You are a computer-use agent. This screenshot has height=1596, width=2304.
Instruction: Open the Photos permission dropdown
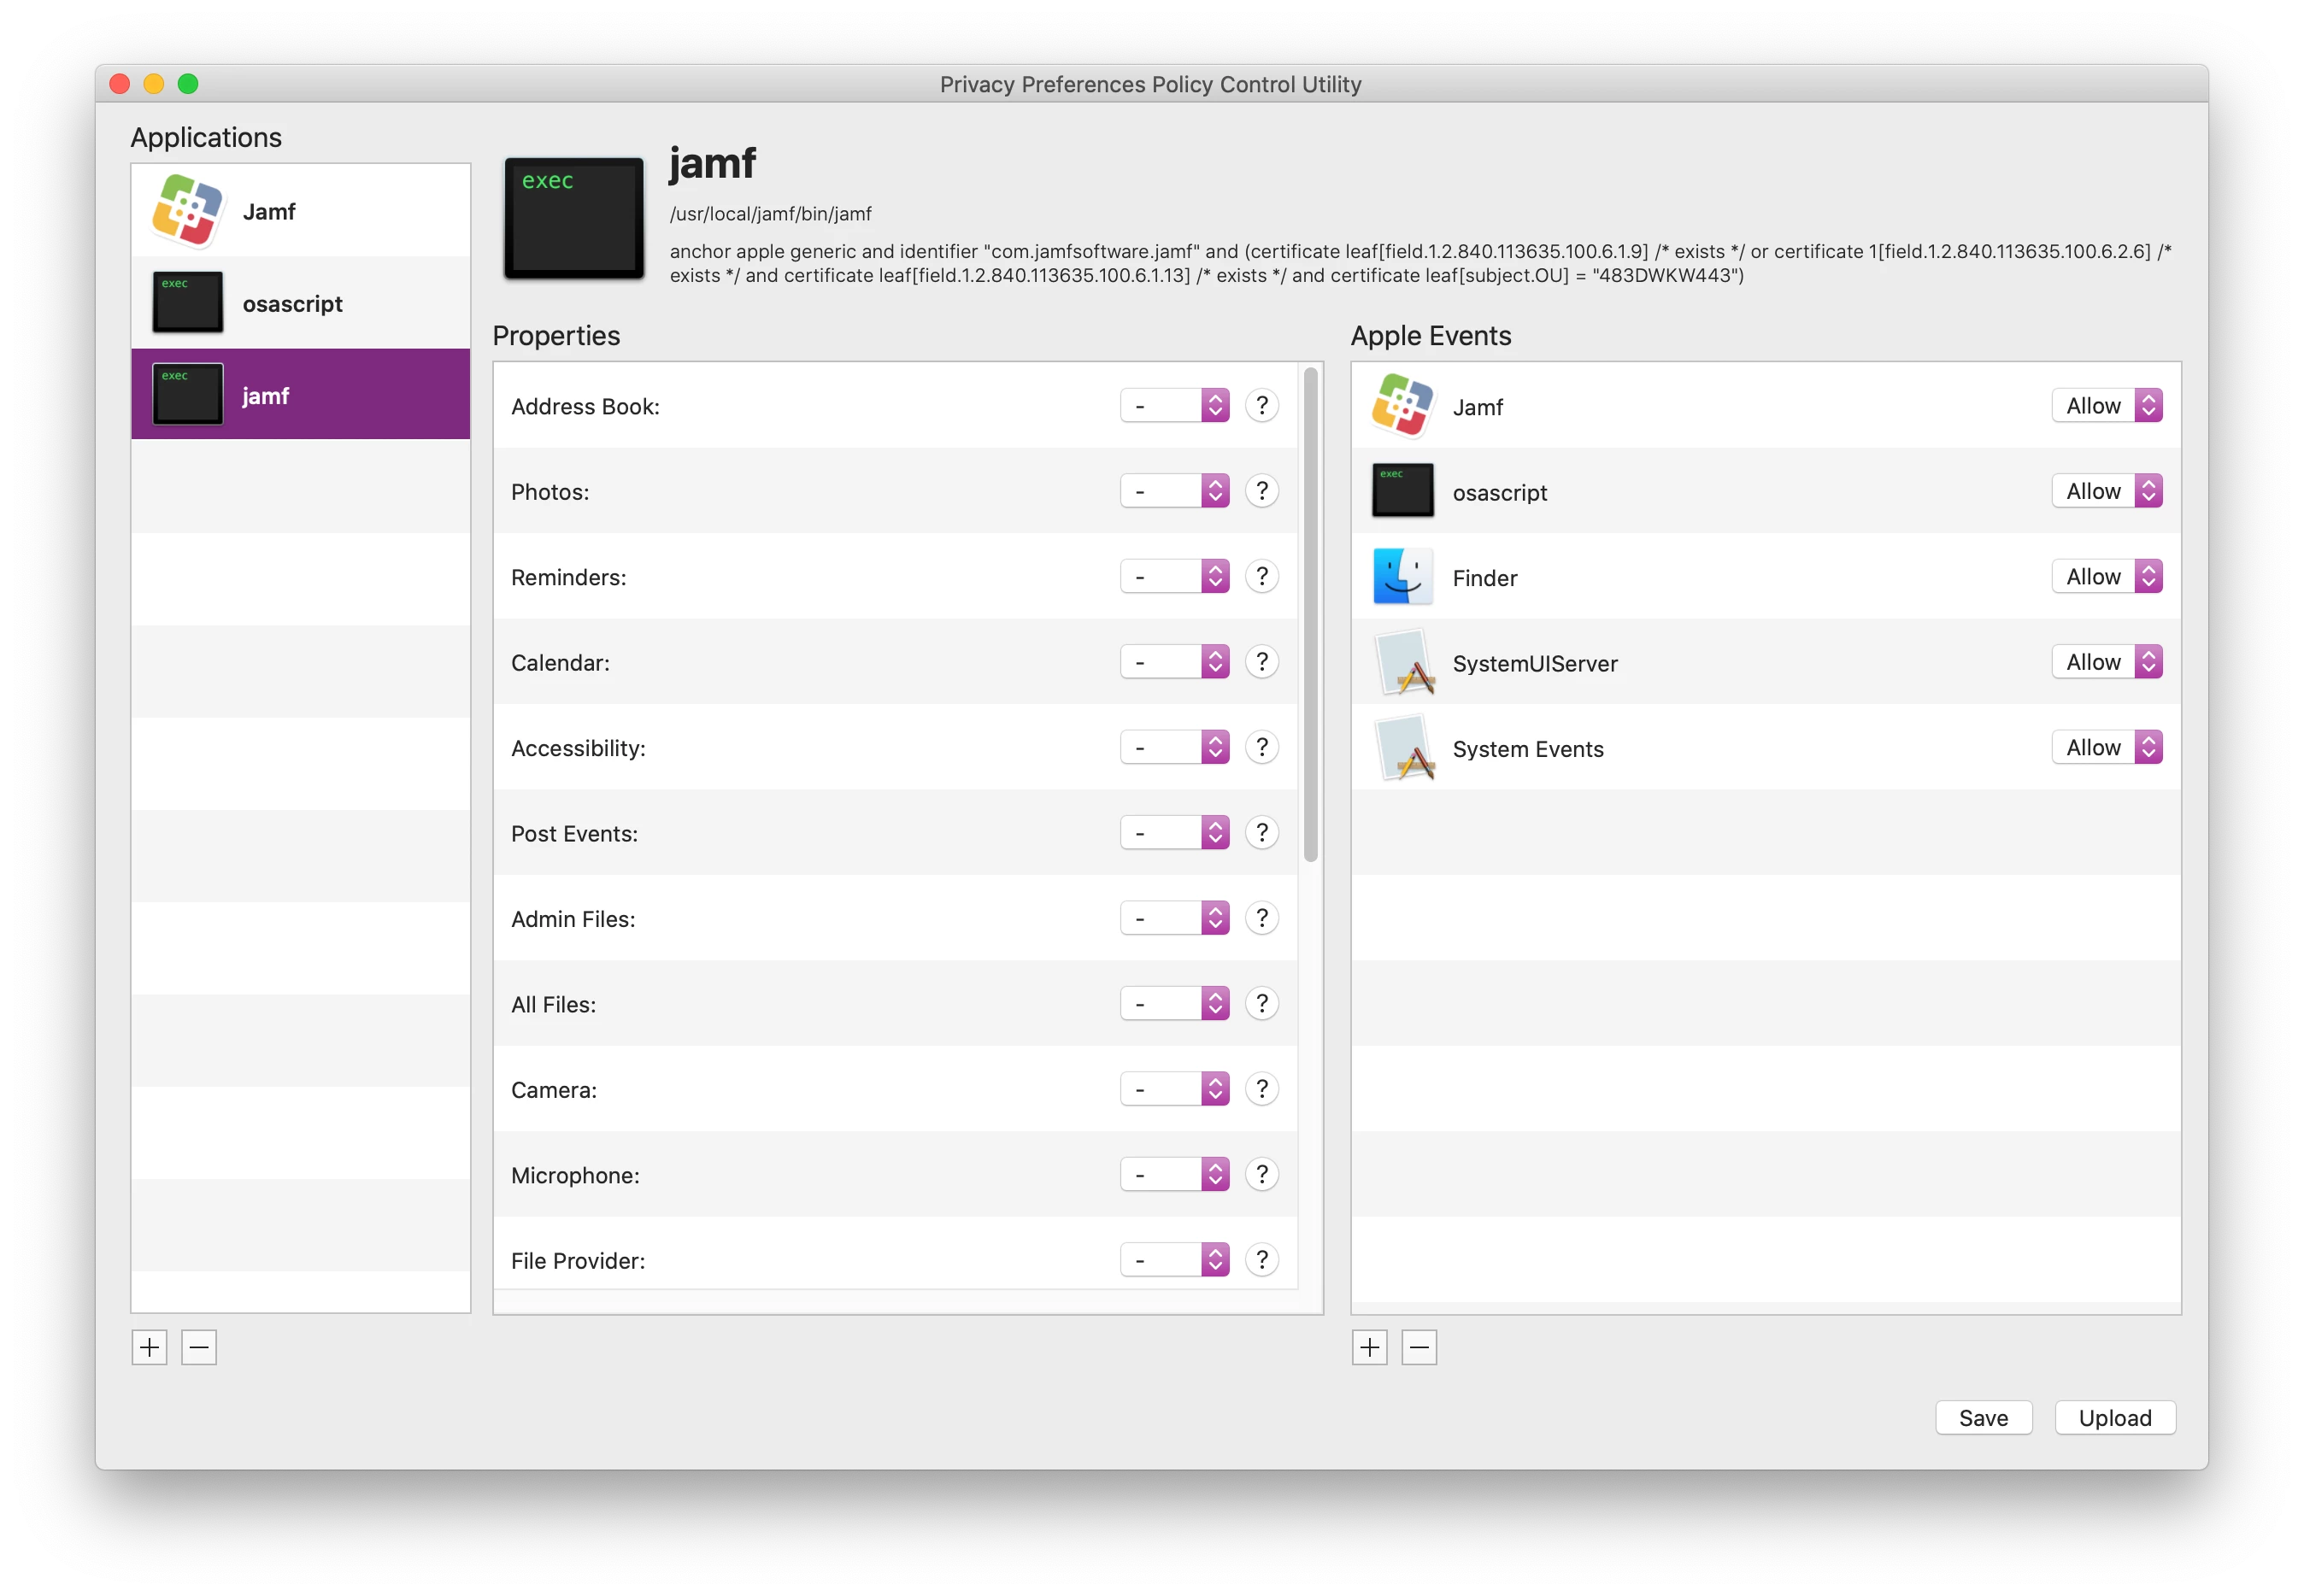(1174, 491)
